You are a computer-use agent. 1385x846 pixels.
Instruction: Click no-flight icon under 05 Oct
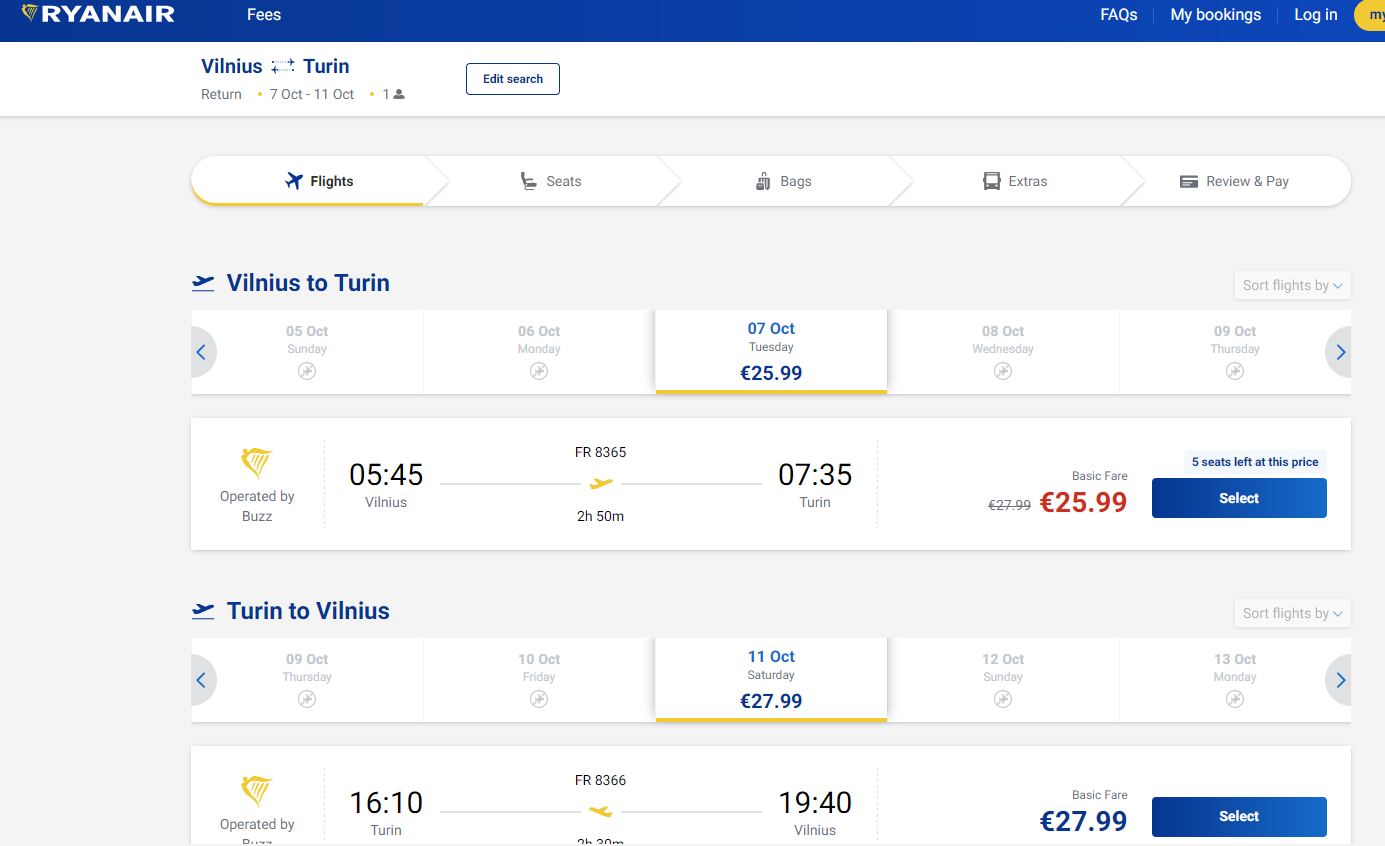[x=307, y=371]
